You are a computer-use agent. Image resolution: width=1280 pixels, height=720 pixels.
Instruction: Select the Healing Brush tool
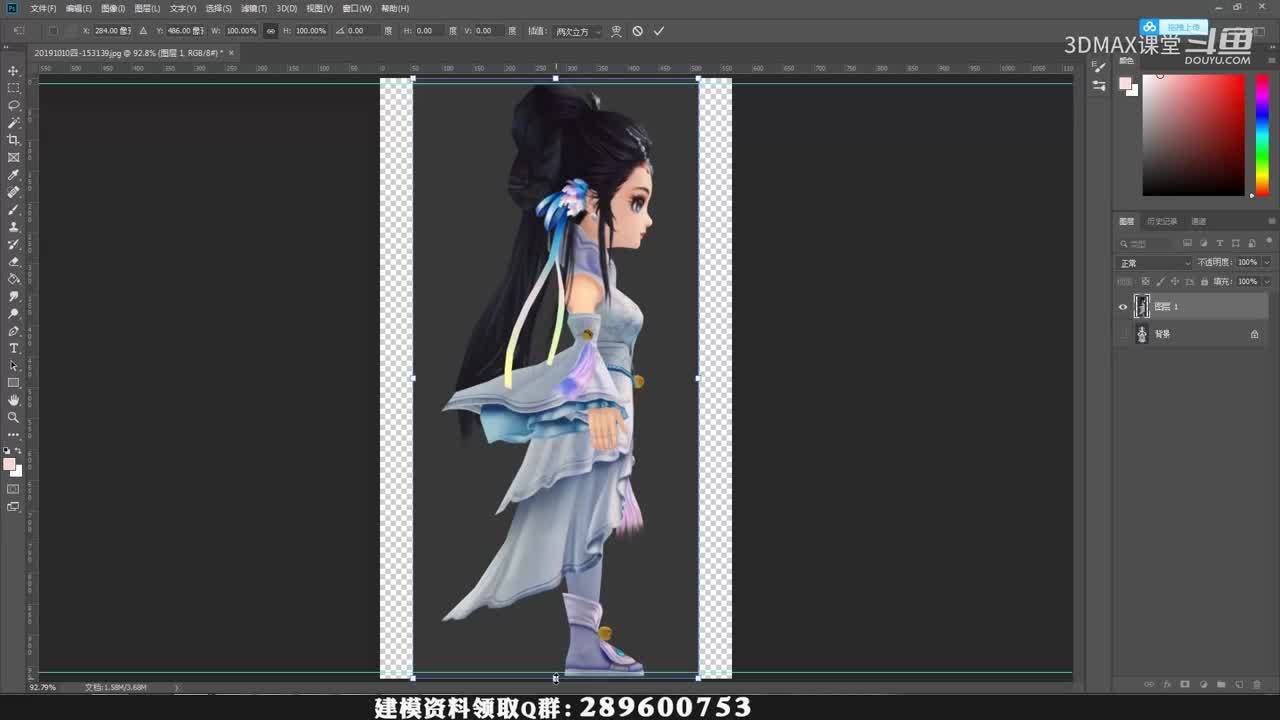[13, 192]
